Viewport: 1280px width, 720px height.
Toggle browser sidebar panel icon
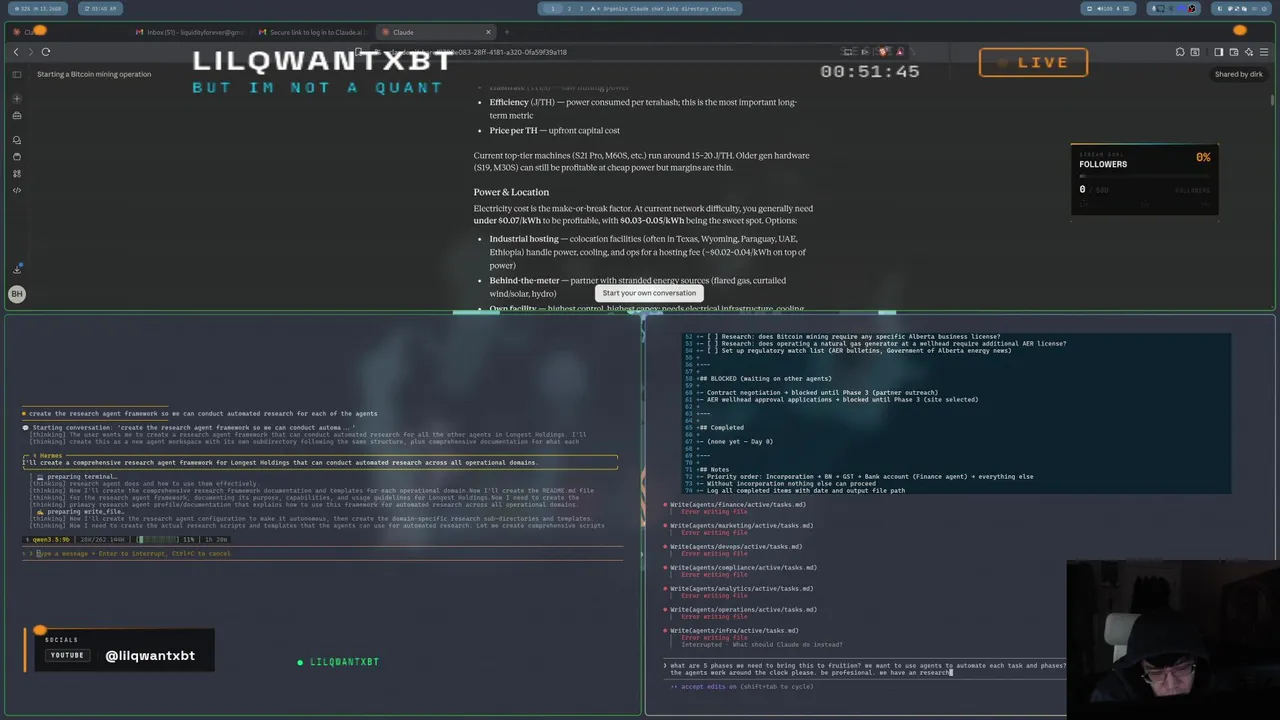[1218, 52]
